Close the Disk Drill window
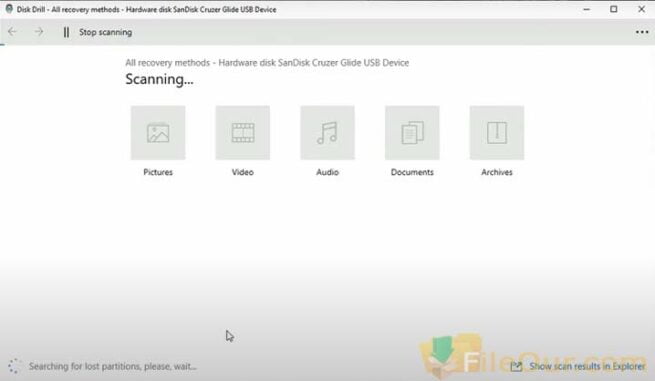Image resolution: width=655 pixels, height=381 pixels. pyautogui.click(x=641, y=9)
